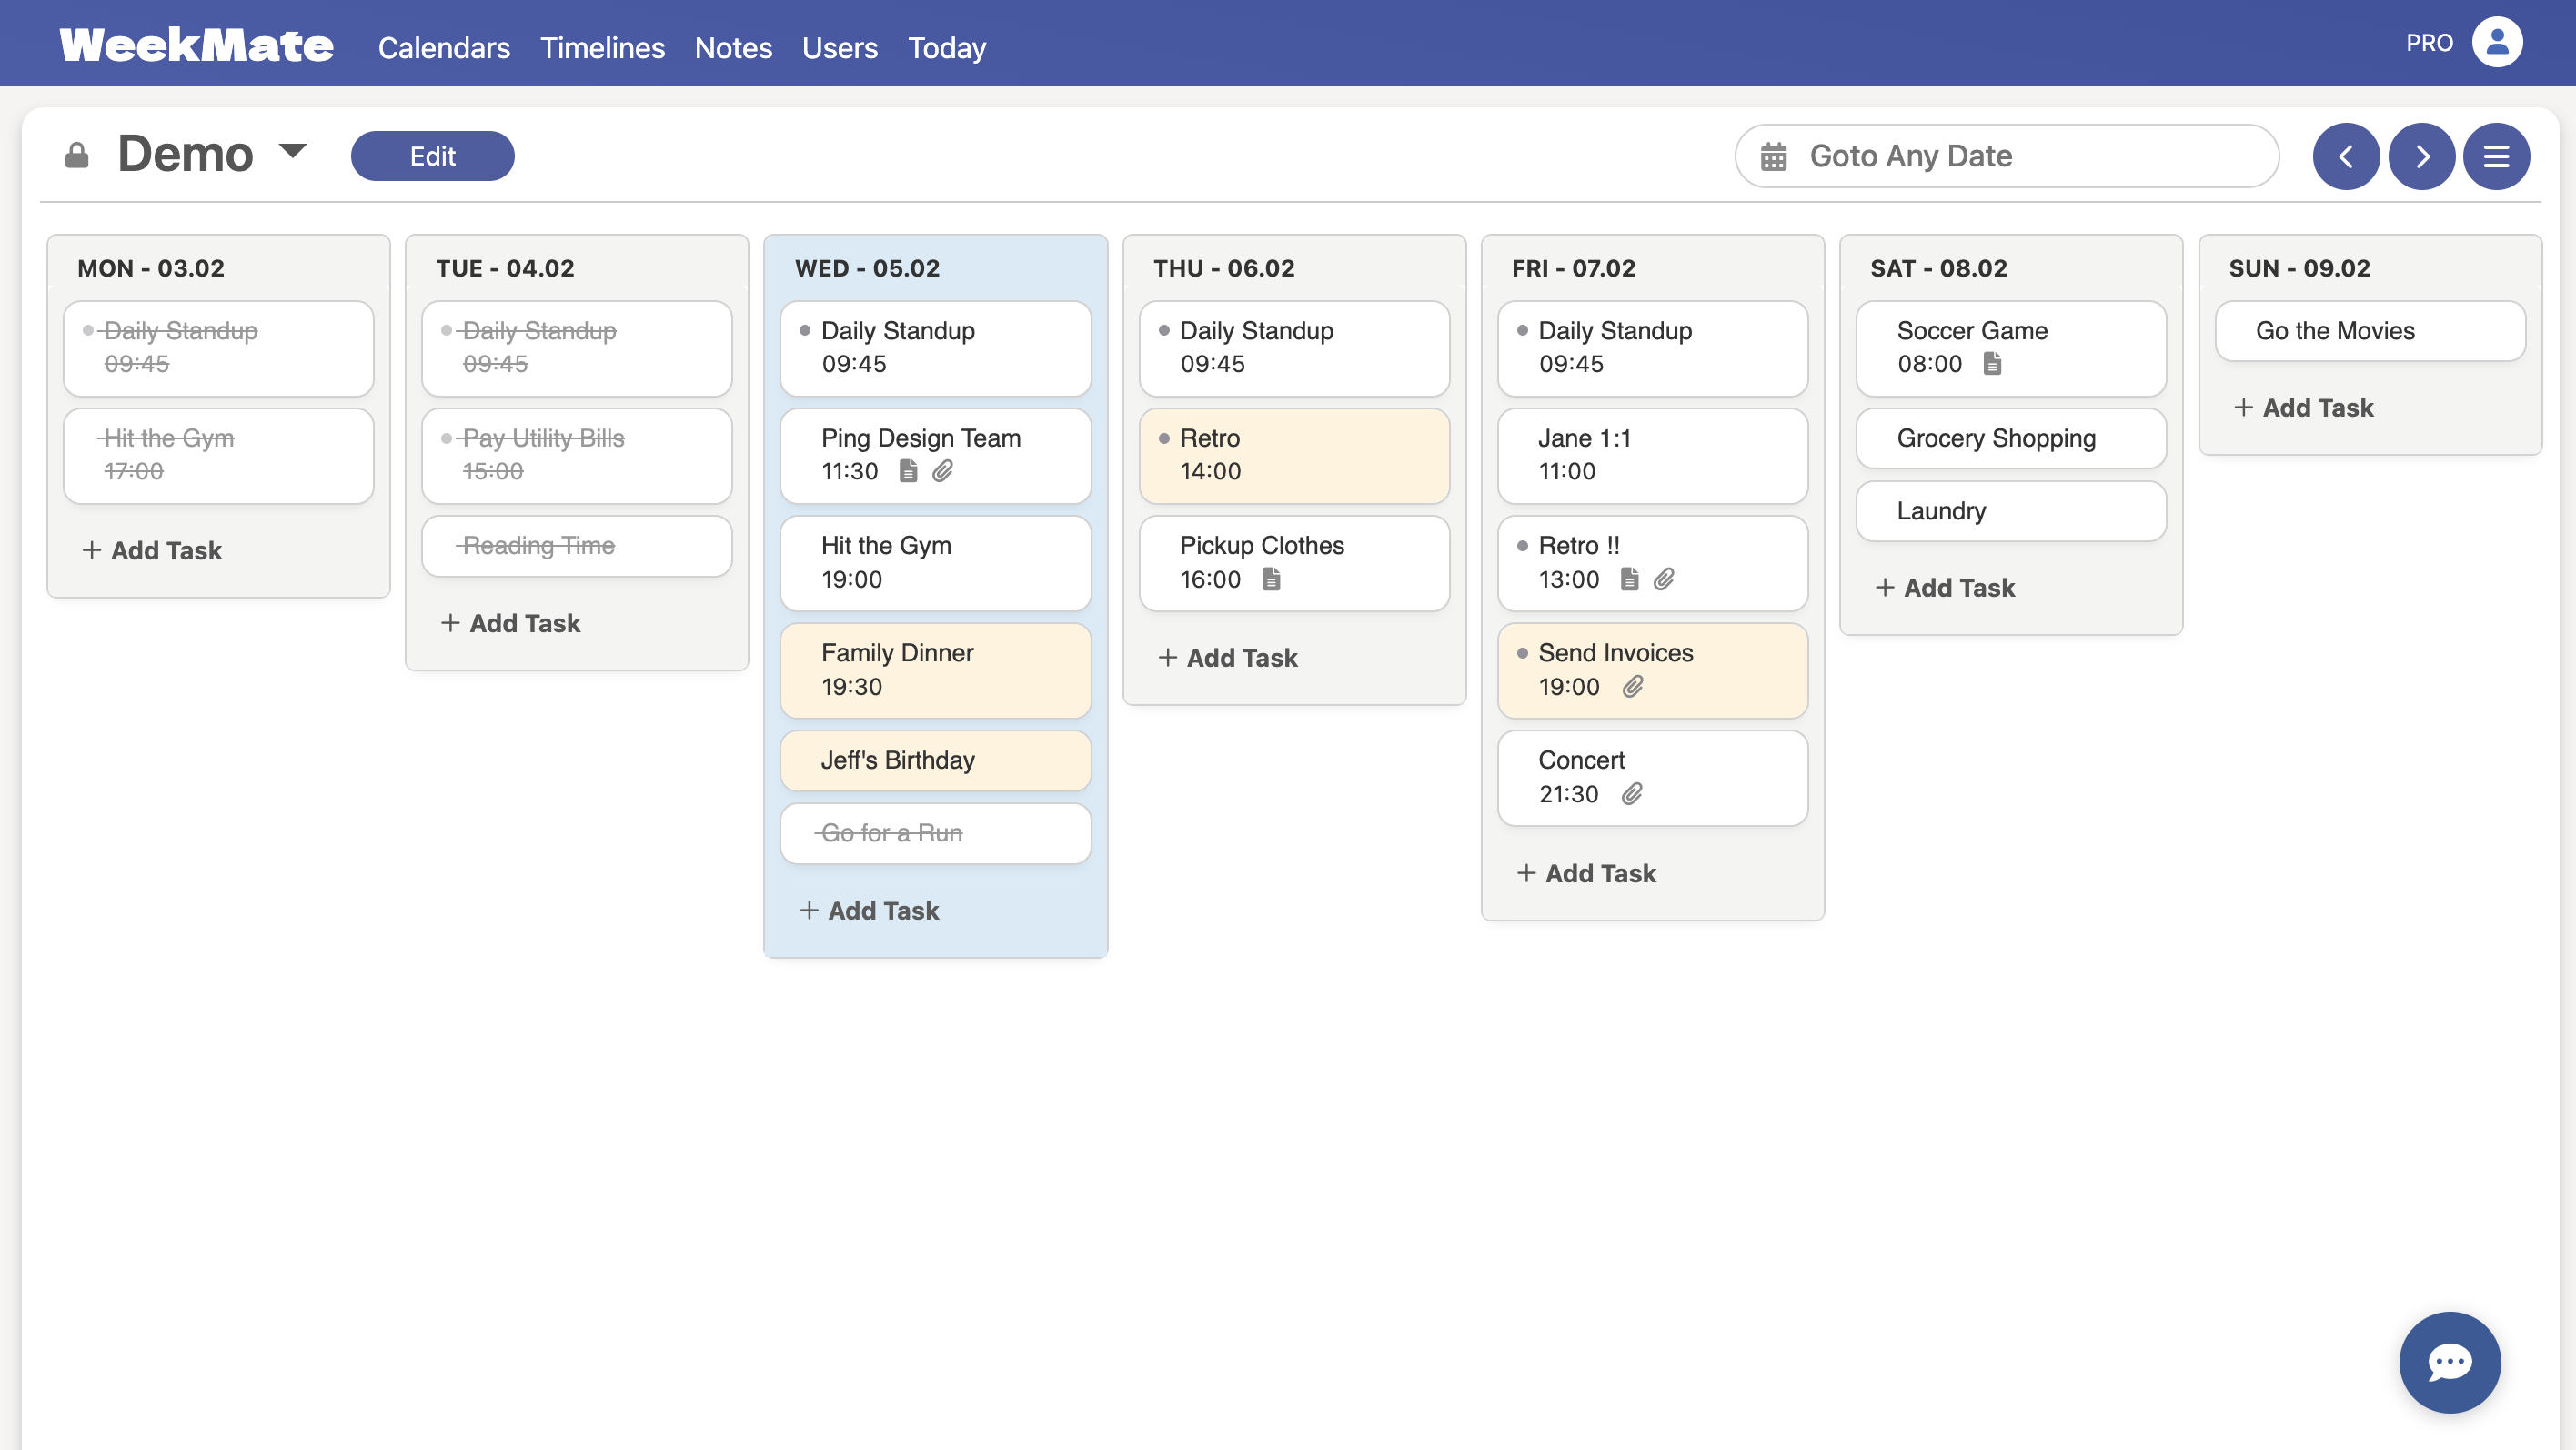Screen dimensions: 2576x1450
Task: Open Tuesday's completed Daily Standup task
Action: pos(577,348)
